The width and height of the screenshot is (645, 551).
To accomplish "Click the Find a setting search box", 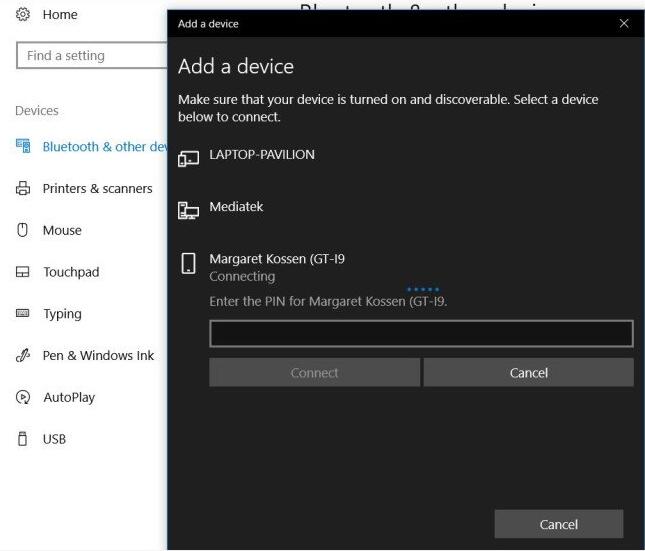I will [92, 56].
